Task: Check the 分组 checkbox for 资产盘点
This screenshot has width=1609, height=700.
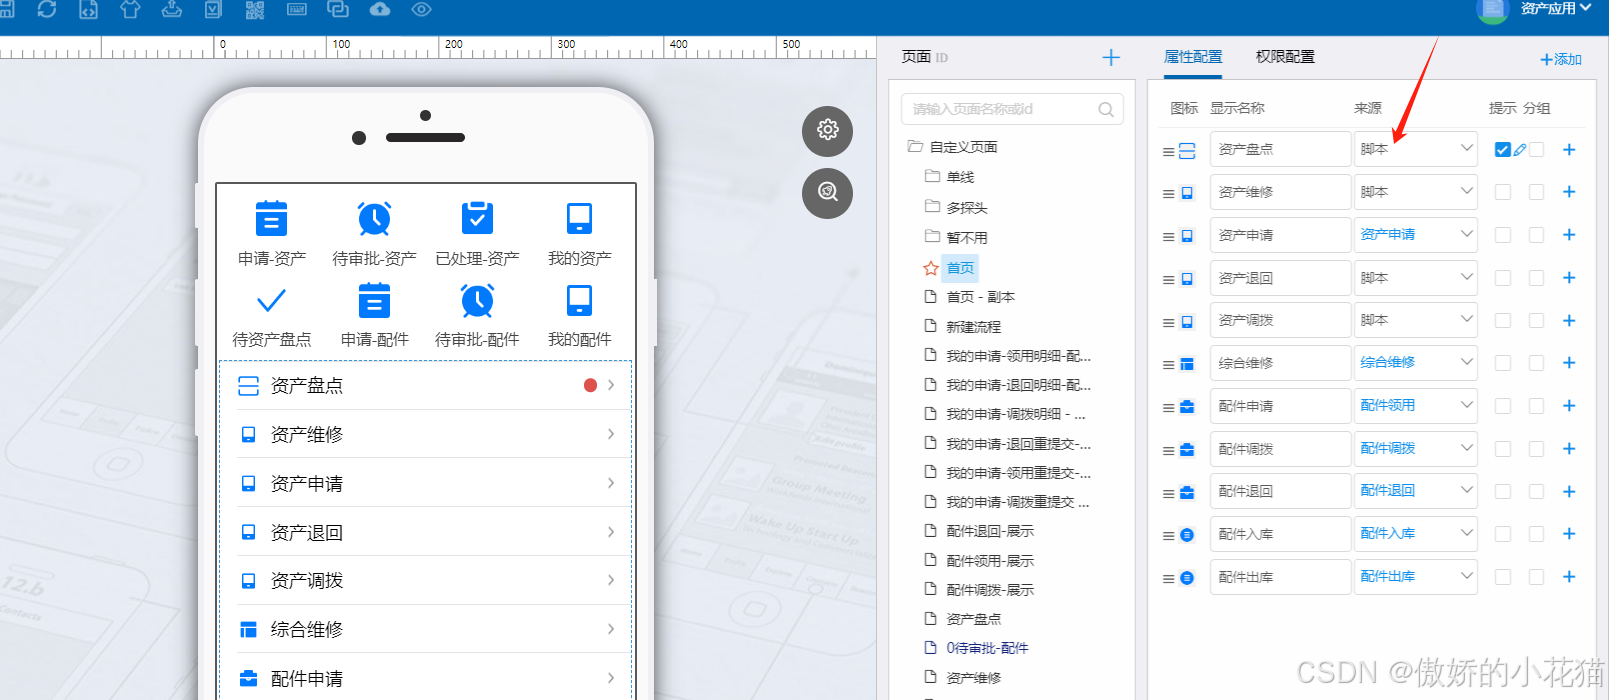Action: pyautogui.click(x=1537, y=150)
